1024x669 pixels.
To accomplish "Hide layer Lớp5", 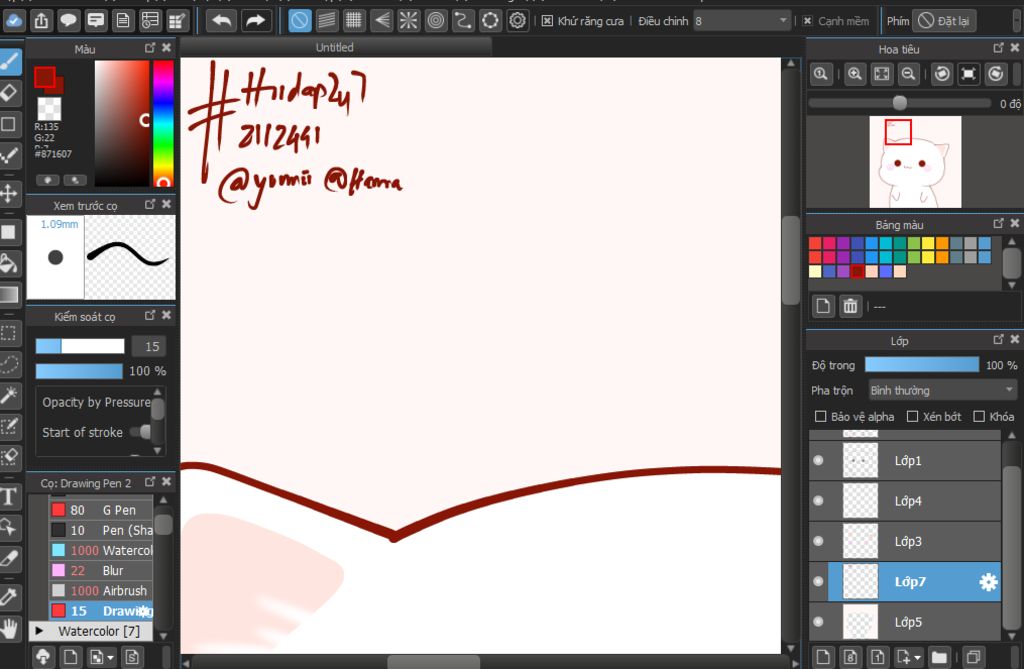I will pyautogui.click(x=818, y=622).
